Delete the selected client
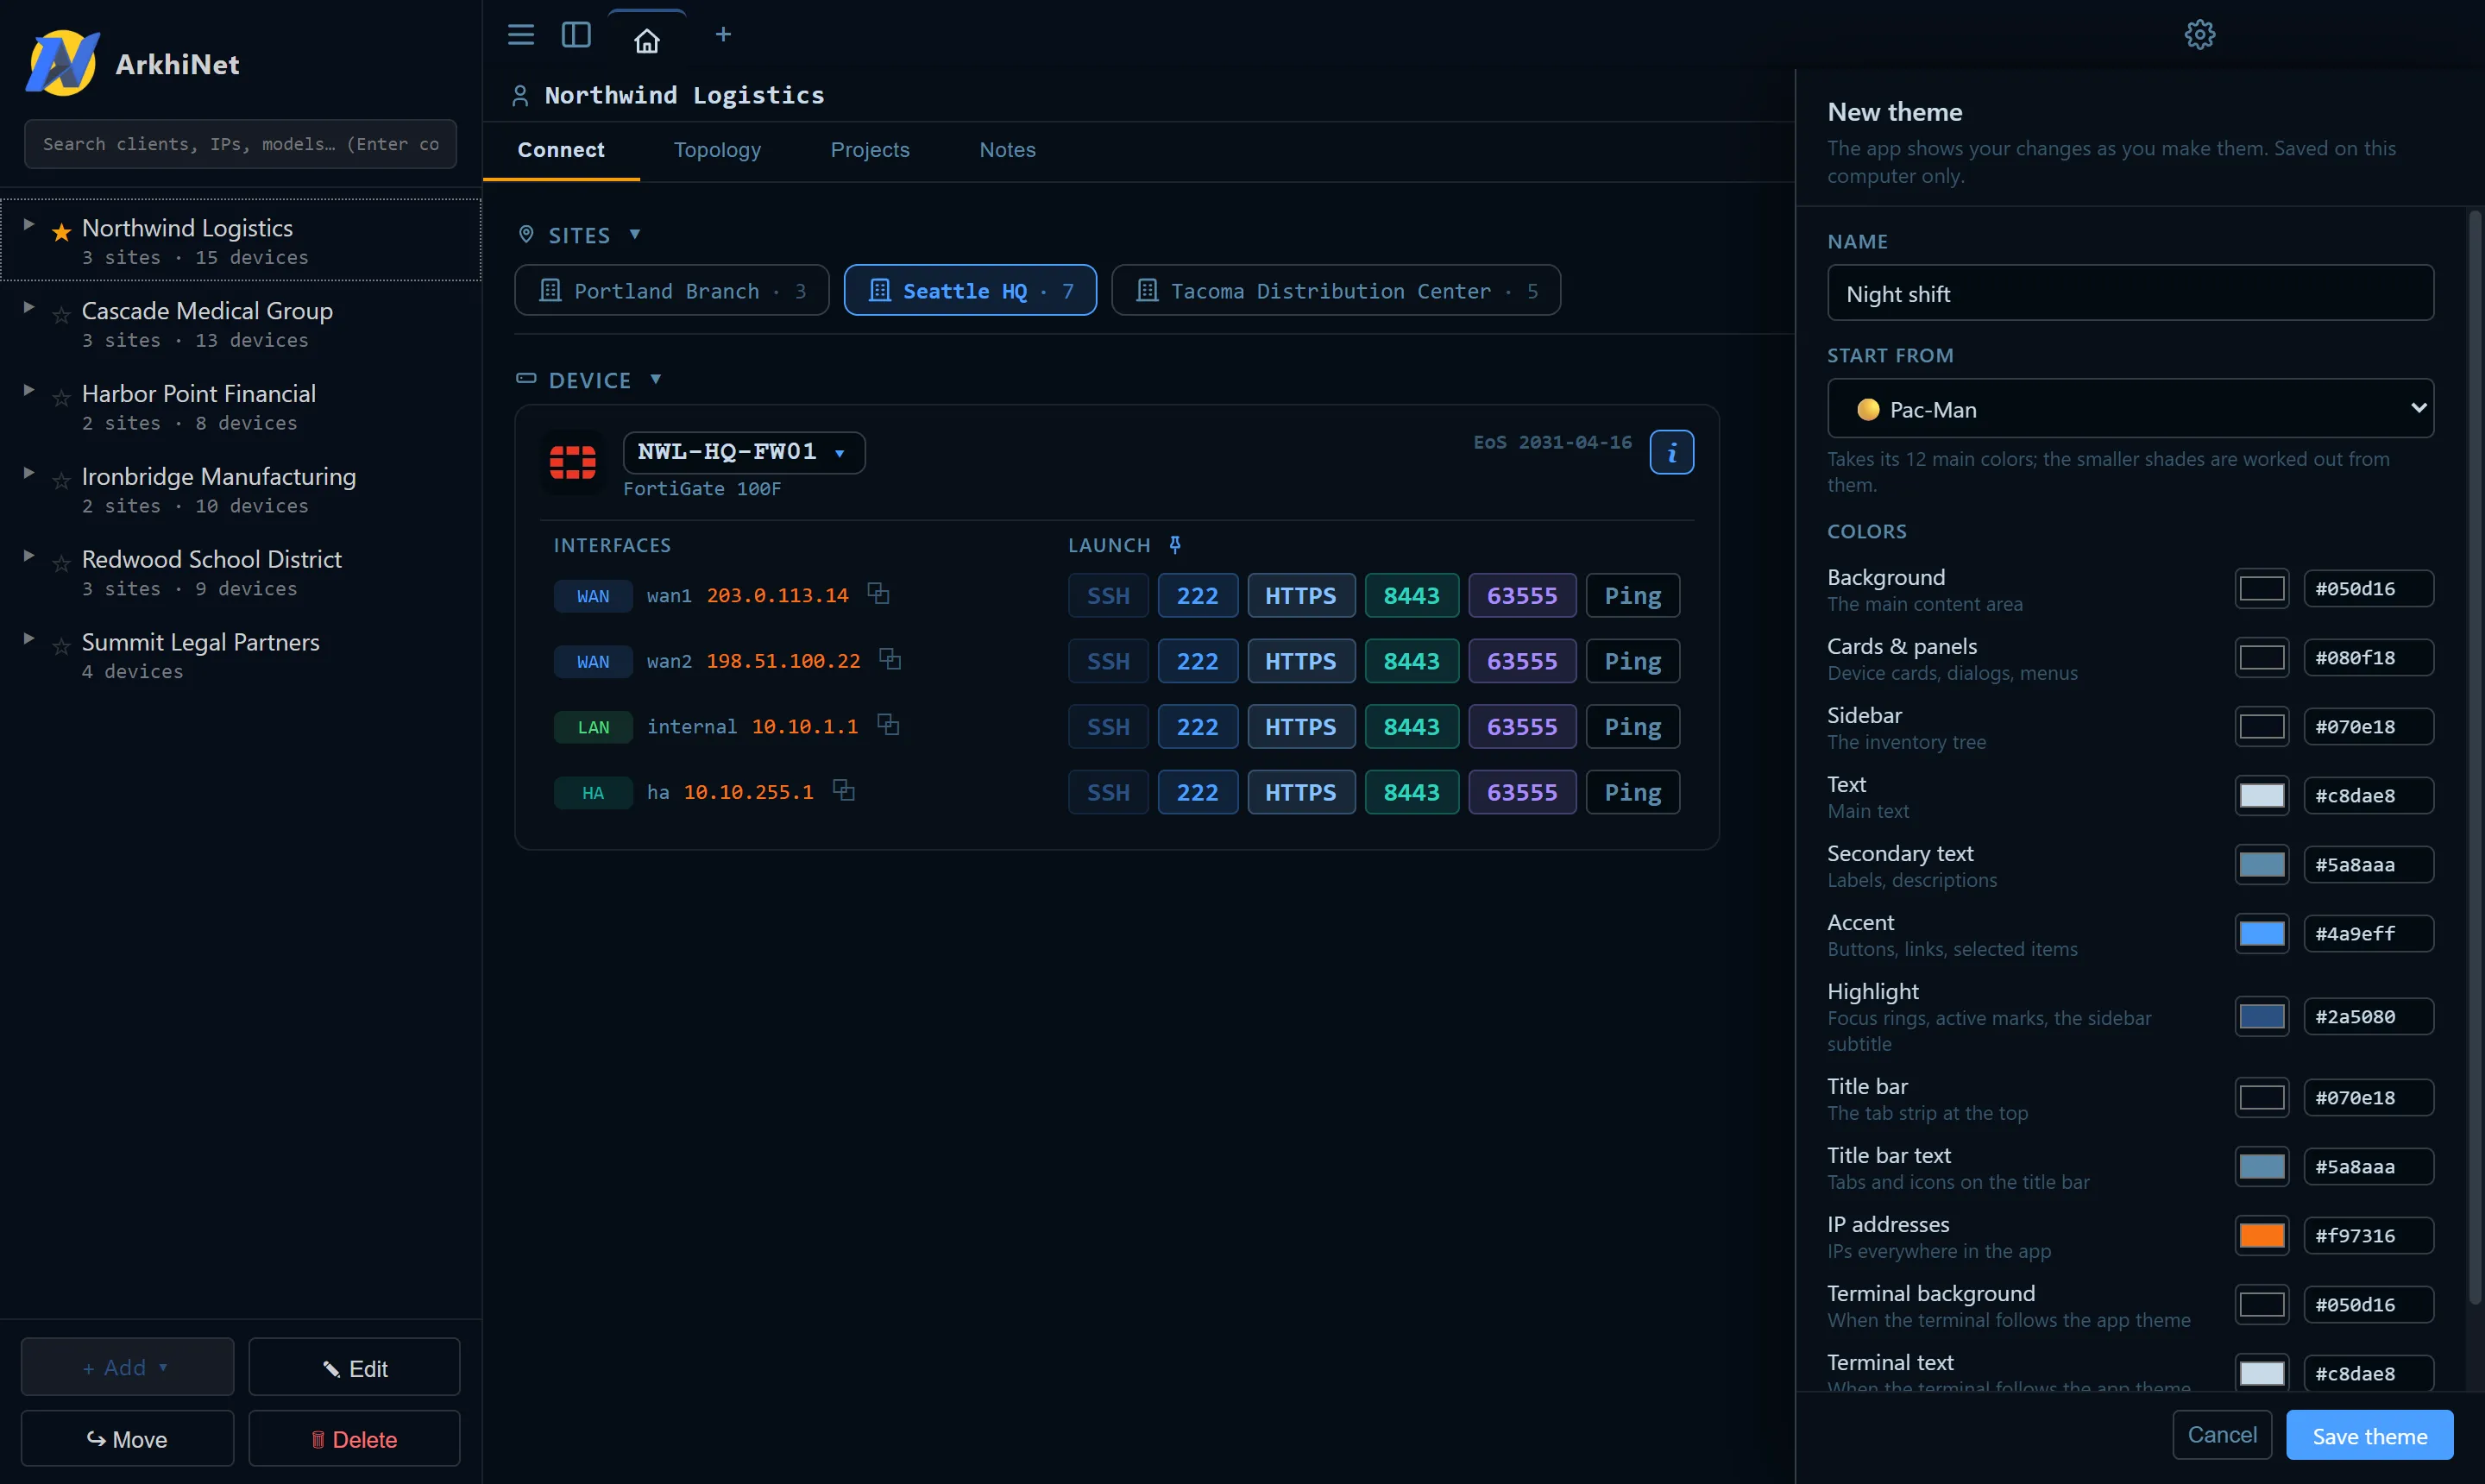Viewport: 2485px width, 1484px height. (x=354, y=1439)
